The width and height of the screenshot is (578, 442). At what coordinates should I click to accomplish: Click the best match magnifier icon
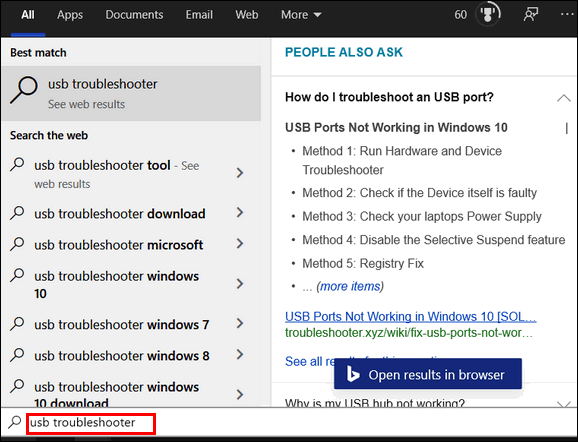pyautogui.click(x=24, y=90)
